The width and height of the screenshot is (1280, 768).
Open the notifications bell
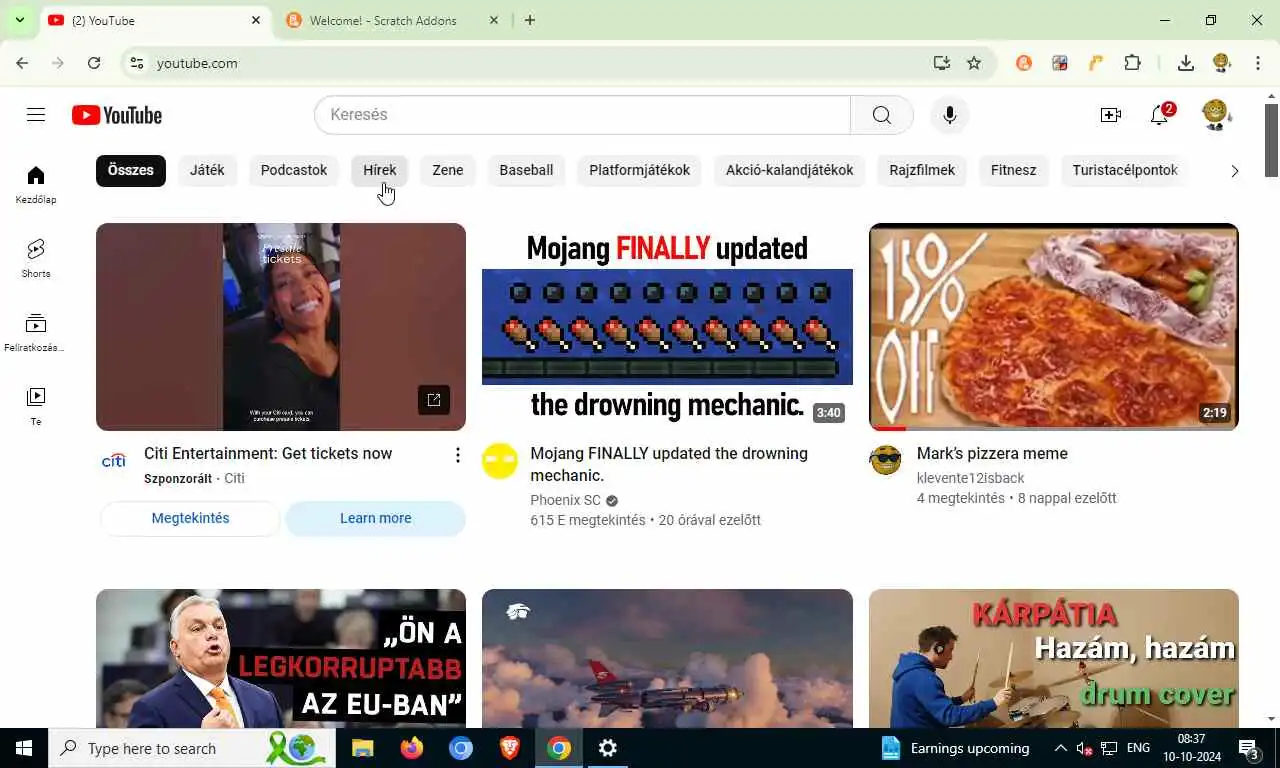[1160, 115]
